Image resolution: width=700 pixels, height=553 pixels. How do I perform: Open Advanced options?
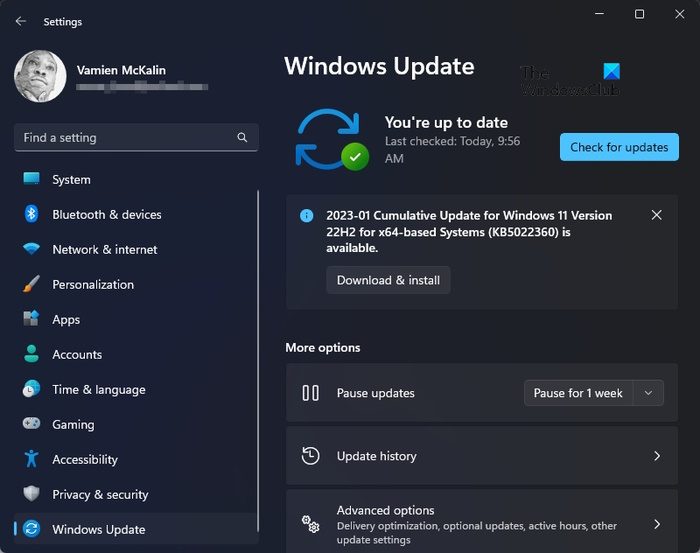click(482, 521)
